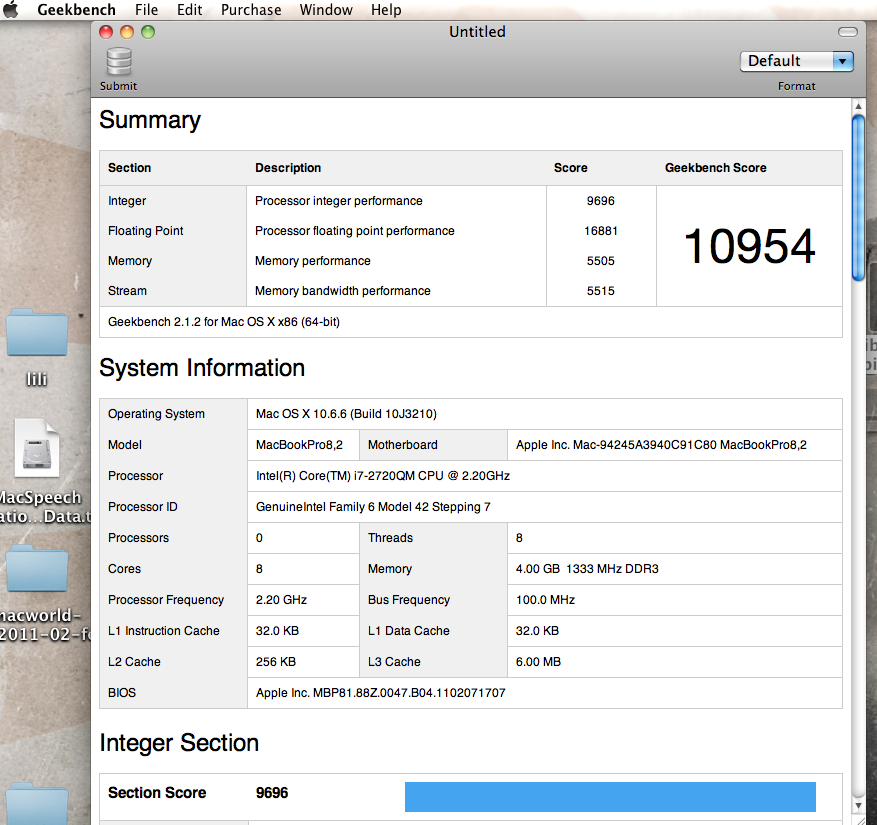
Task: Click the Description column header
Action: pyautogui.click(x=288, y=168)
